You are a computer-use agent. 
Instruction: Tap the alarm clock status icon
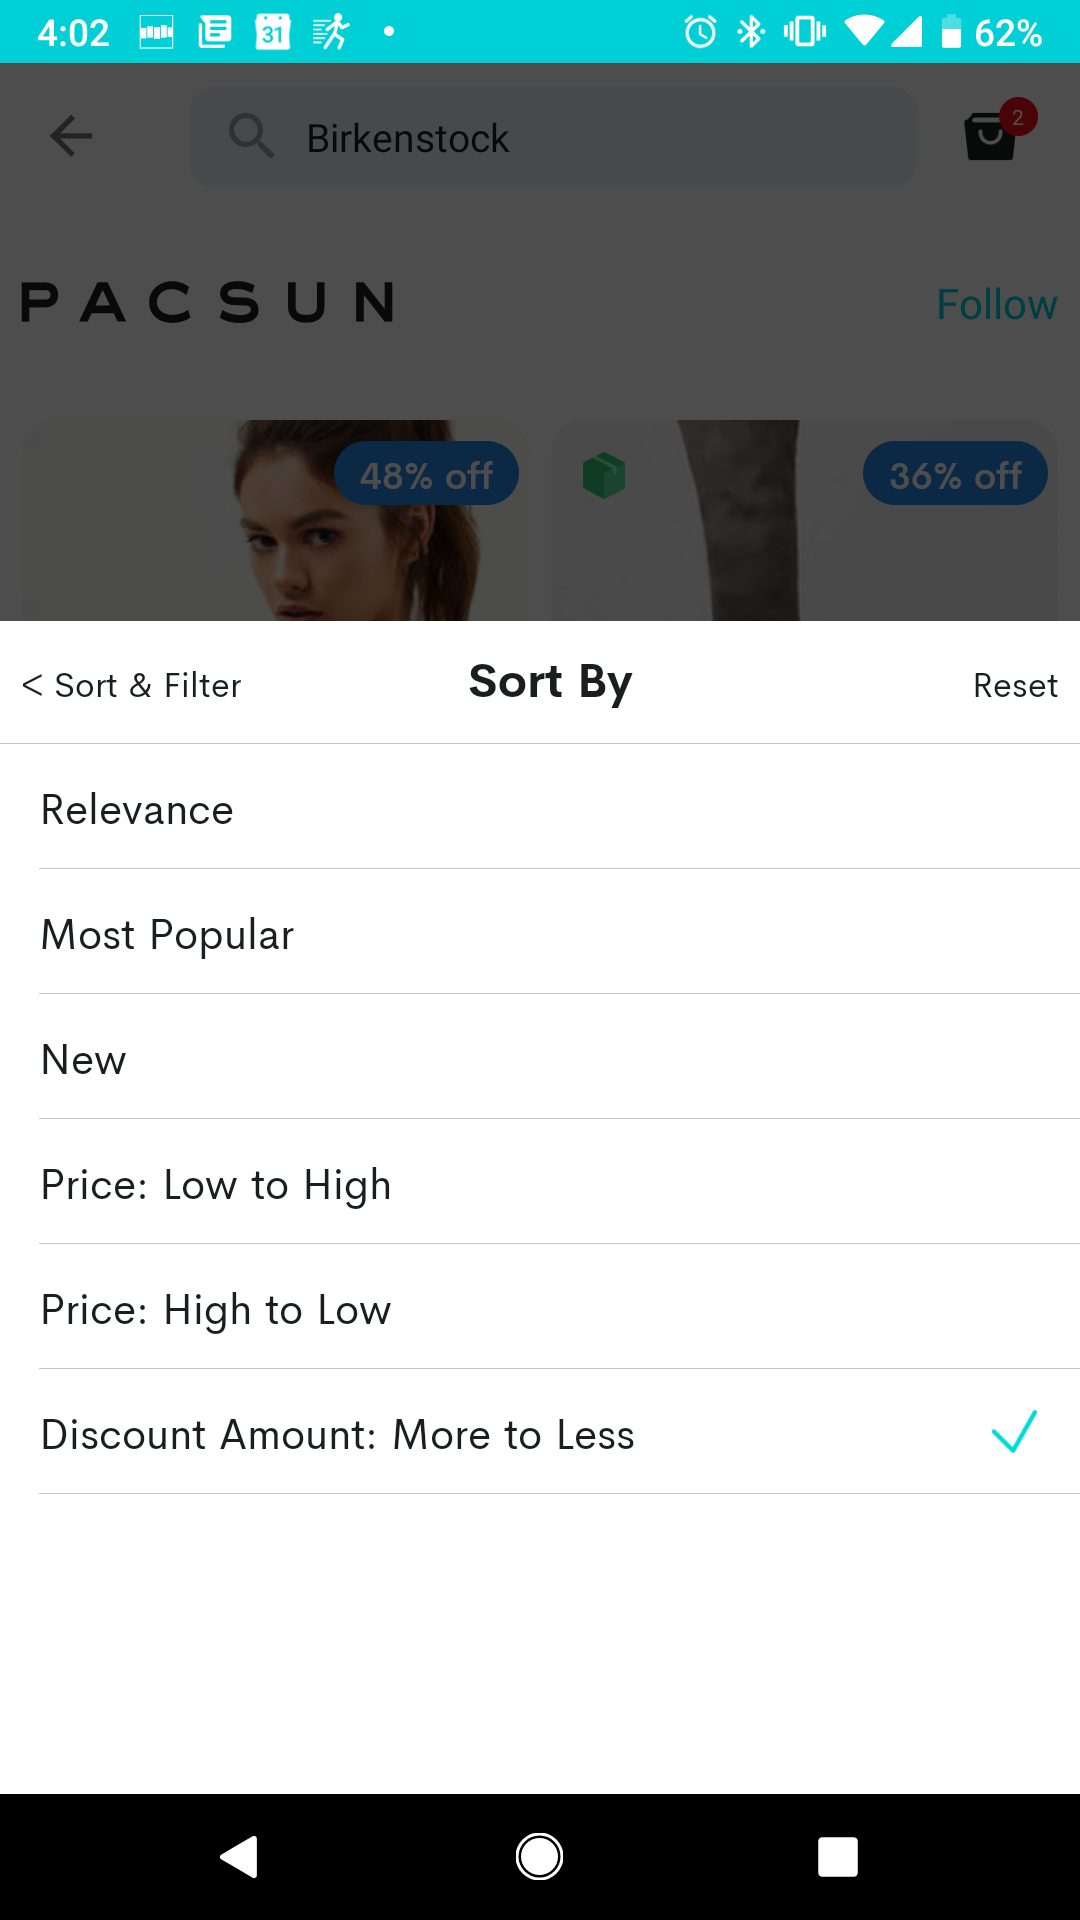700,32
